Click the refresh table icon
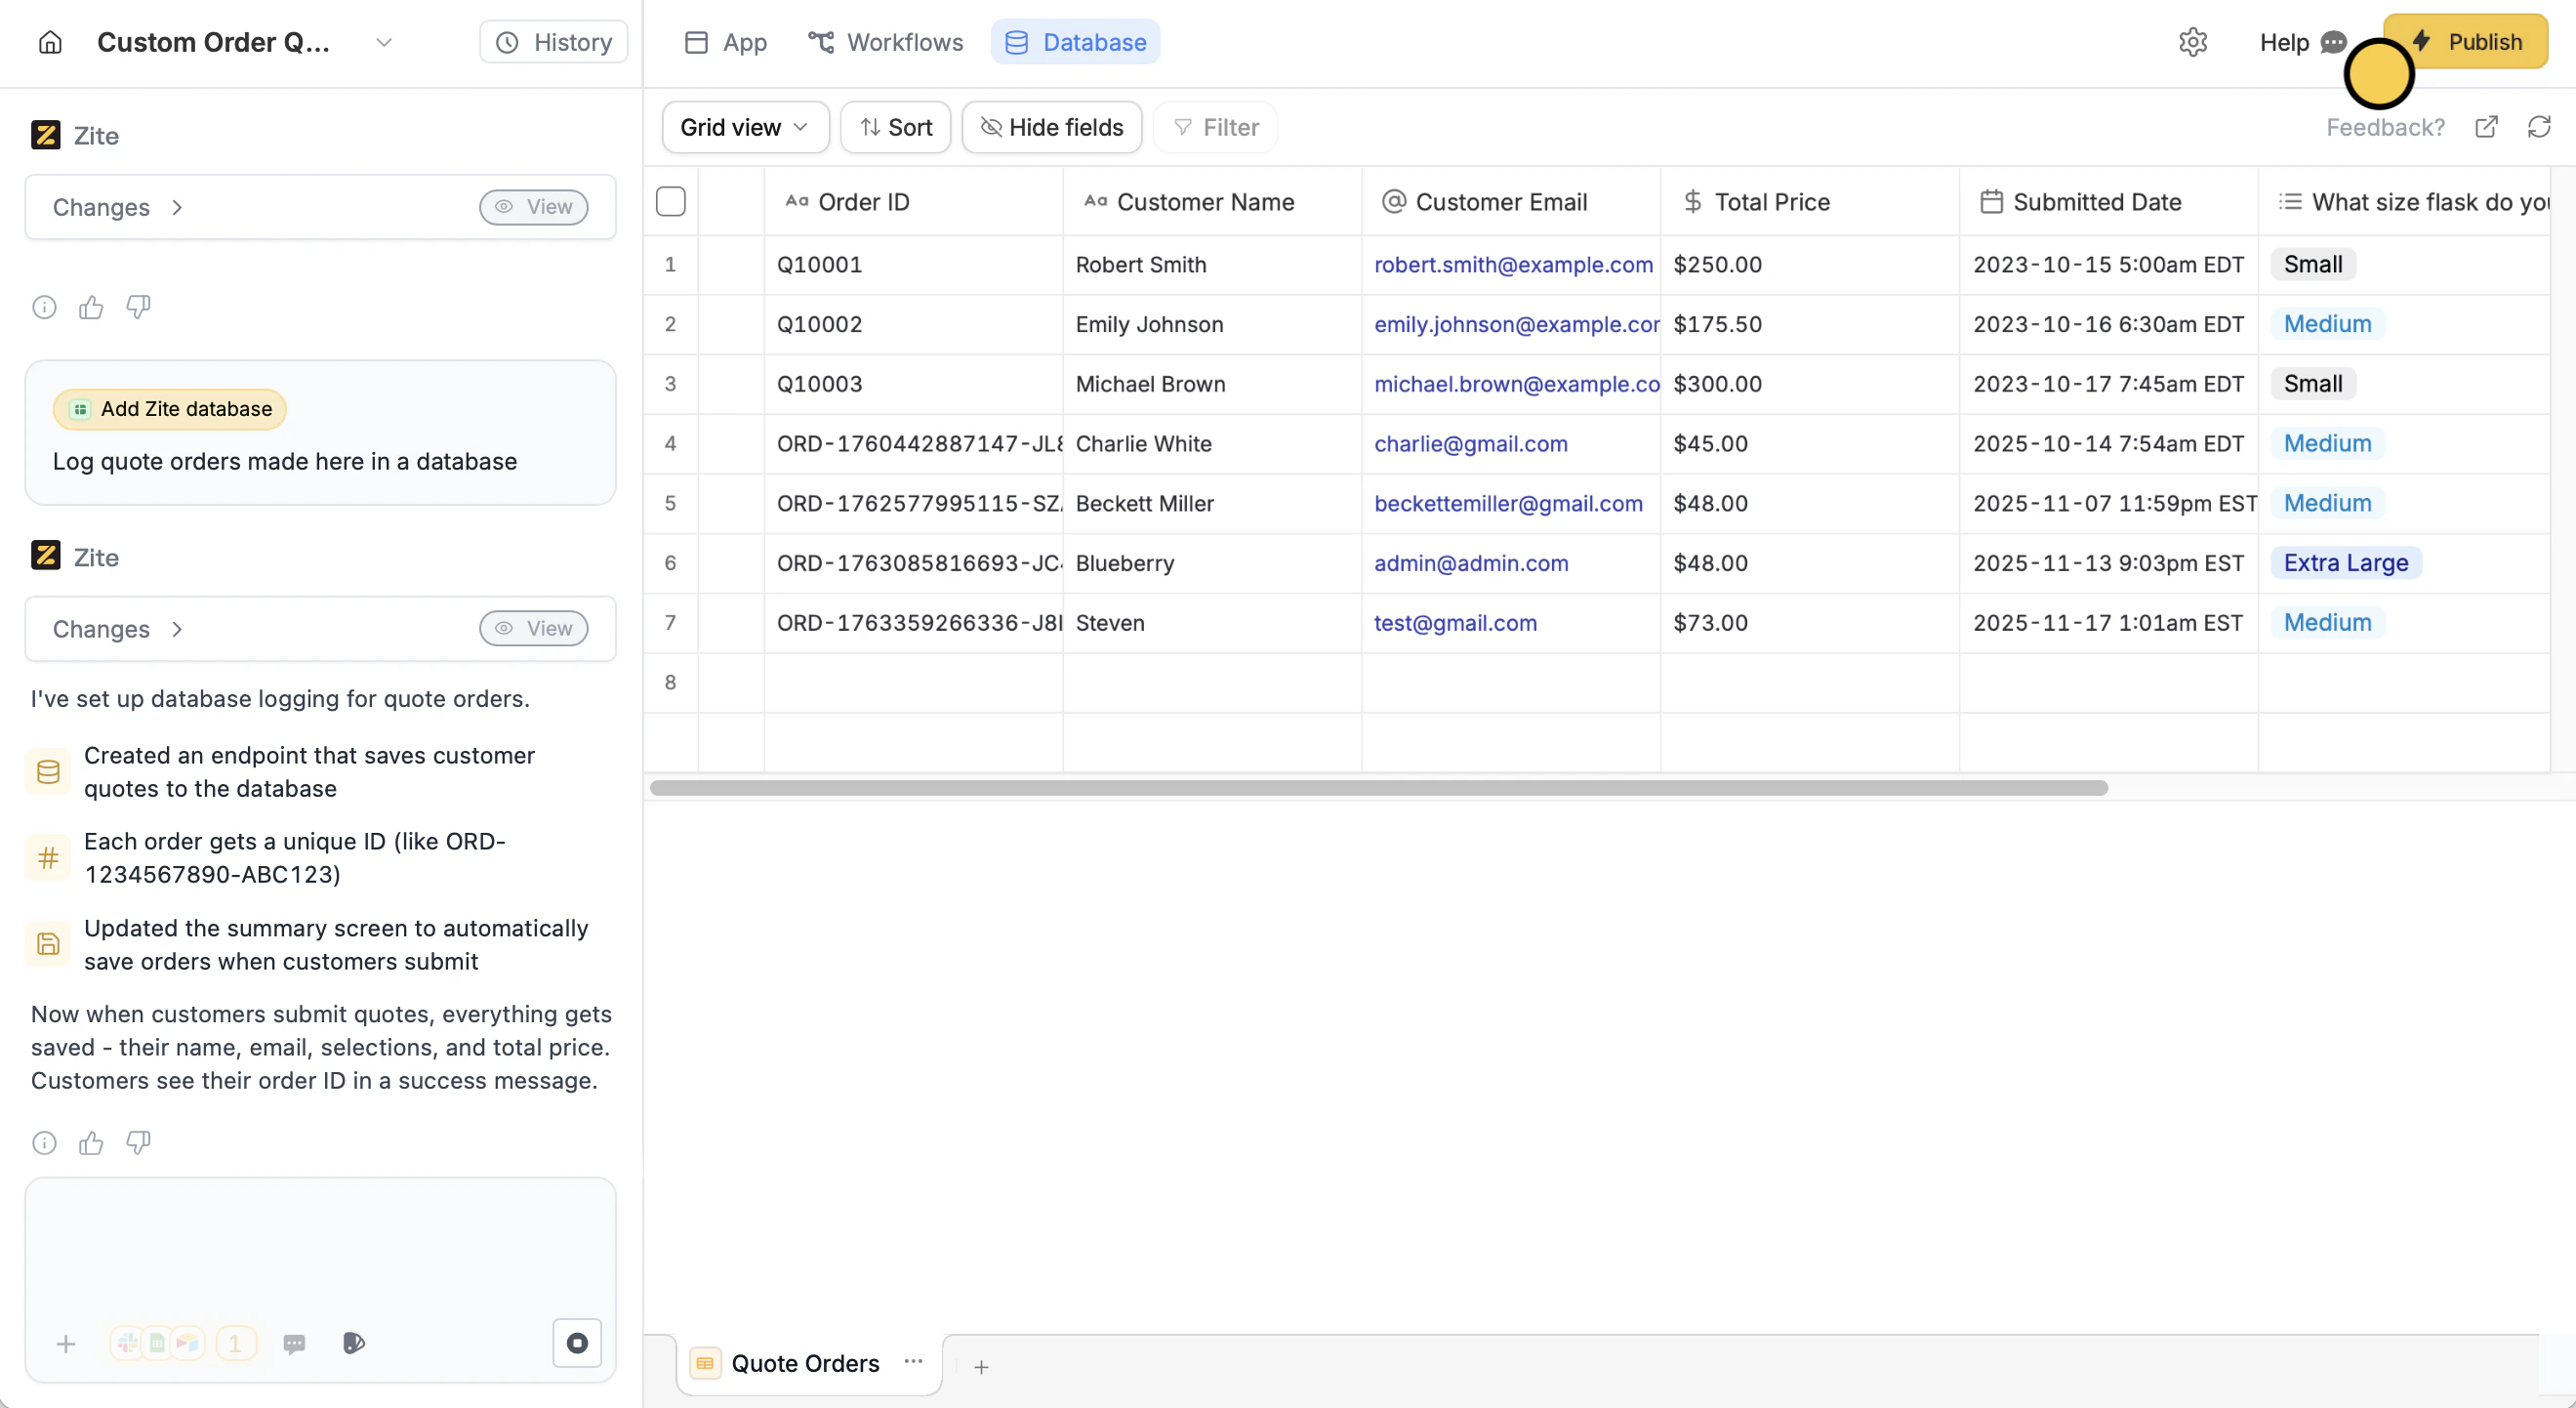Image resolution: width=2576 pixels, height=1408 pixels. click(2538, 127)
